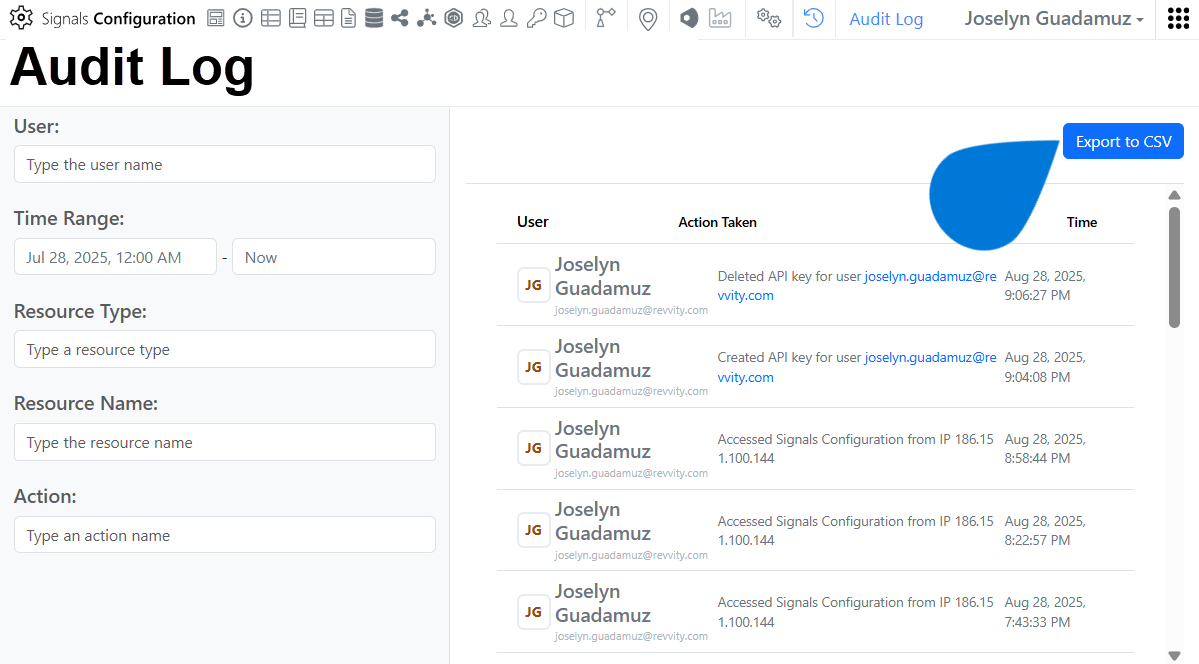Select the gears configuration icon
This screenshot has width=1199, height=664.
(x=768, y=18)
